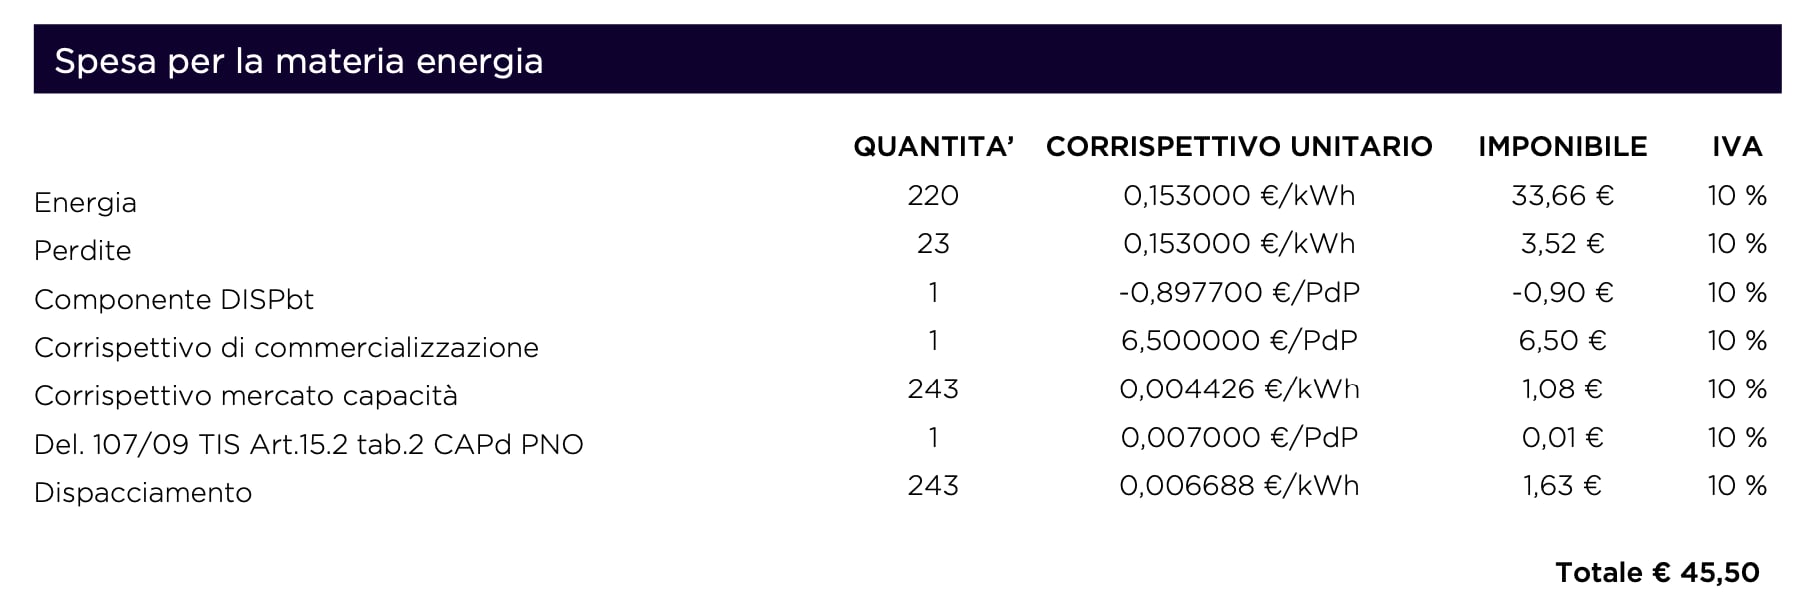Click the IMPONIBILE column header

tap(1562, 147)
